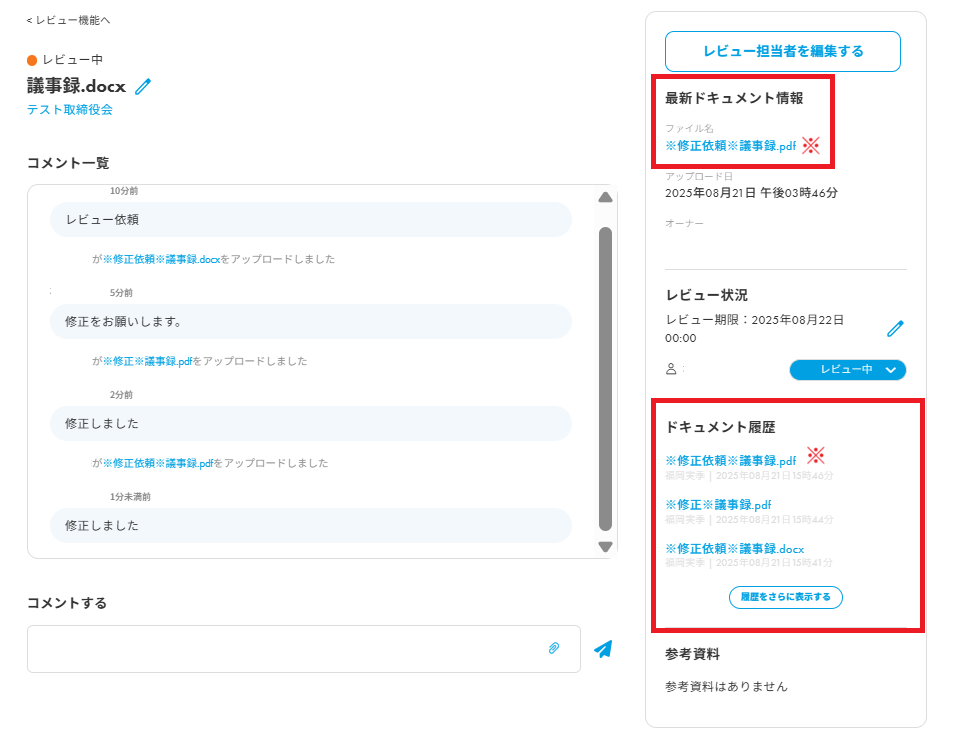Click 履歴をさらに表示する button

(785, 597)
